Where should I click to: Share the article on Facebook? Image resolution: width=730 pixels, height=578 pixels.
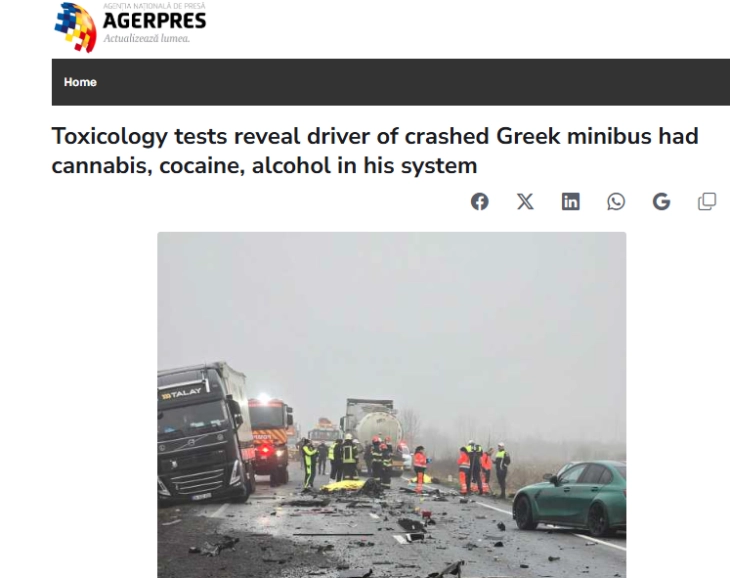[480, 202]
